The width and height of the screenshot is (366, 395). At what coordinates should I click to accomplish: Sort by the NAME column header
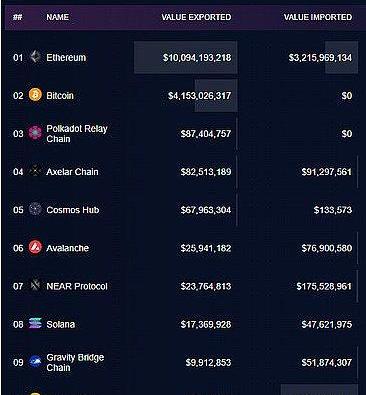pyautogui.click(x=57, y=17)
